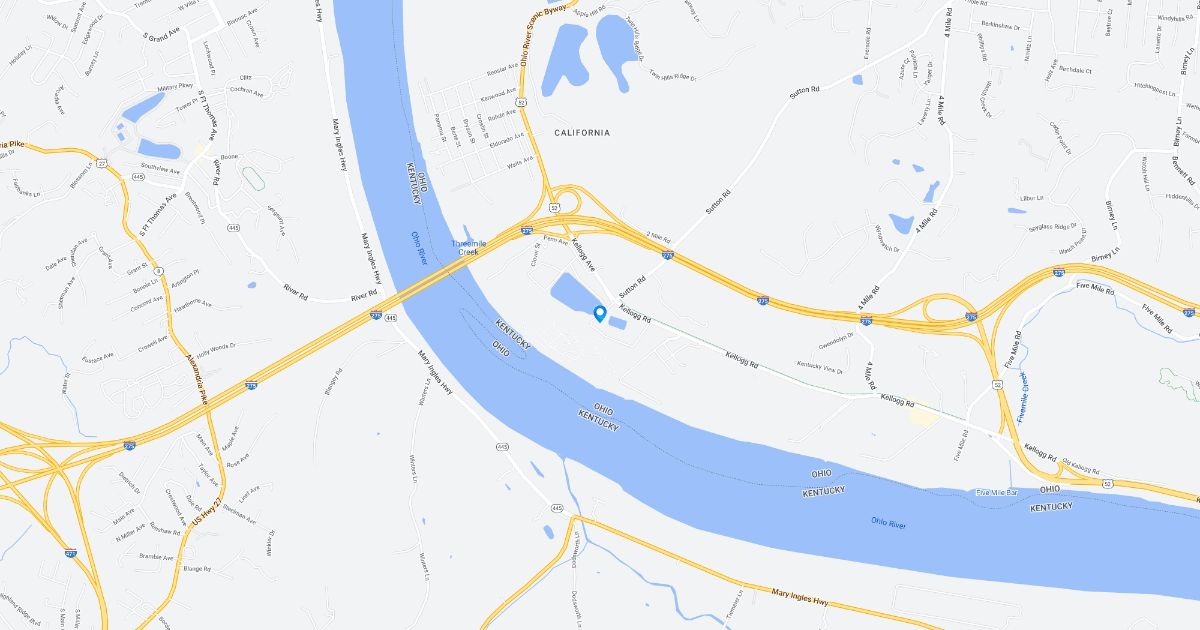Click the Military Pkwy street label

point(176,87)
